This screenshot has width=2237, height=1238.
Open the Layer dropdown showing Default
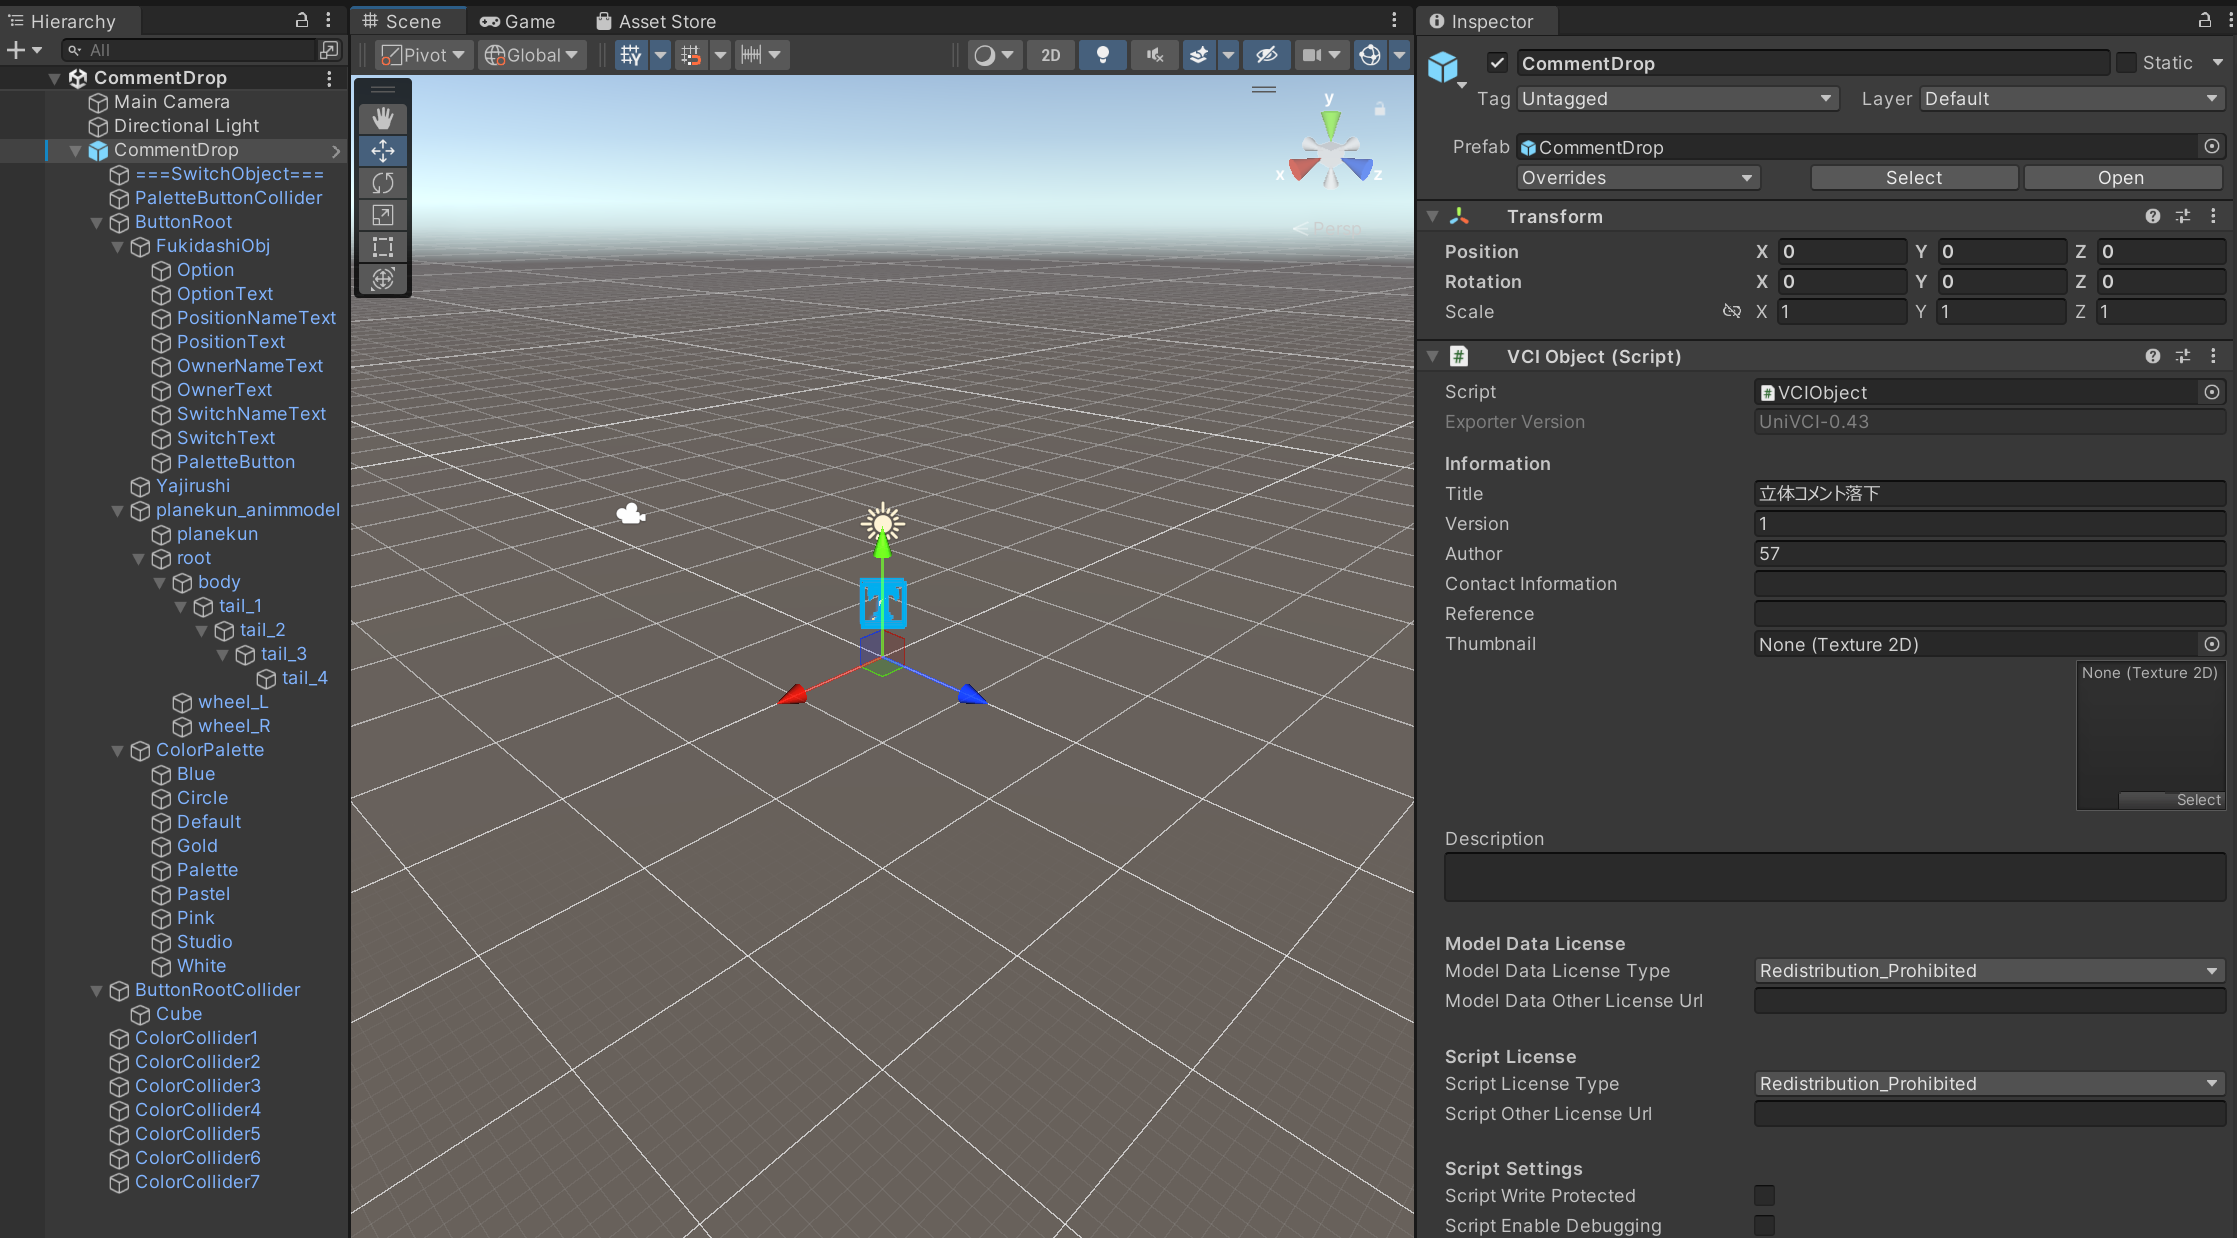click(x=2073, y=98)
